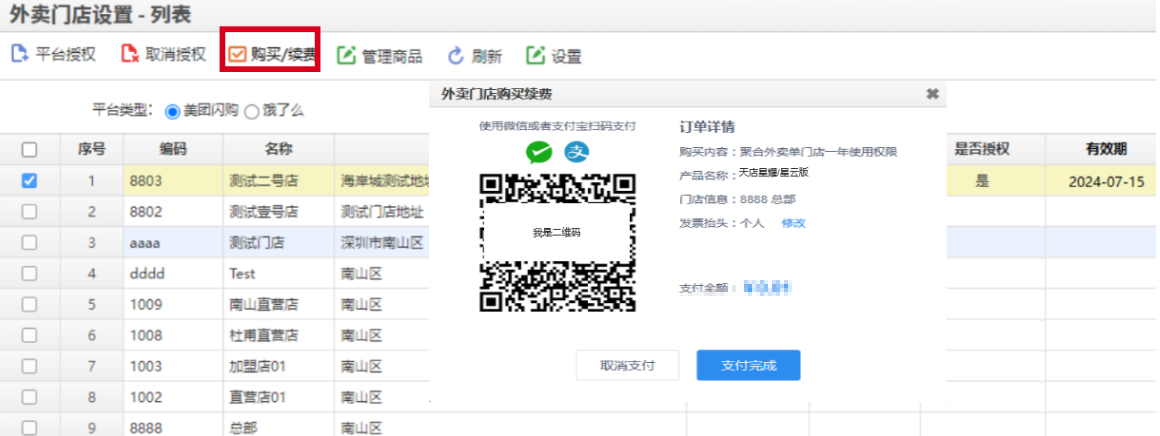The height and width of the screenshot is (436, 1160).
Task: Click the 修改 invoice title link
Action: (x=794, y=223)
